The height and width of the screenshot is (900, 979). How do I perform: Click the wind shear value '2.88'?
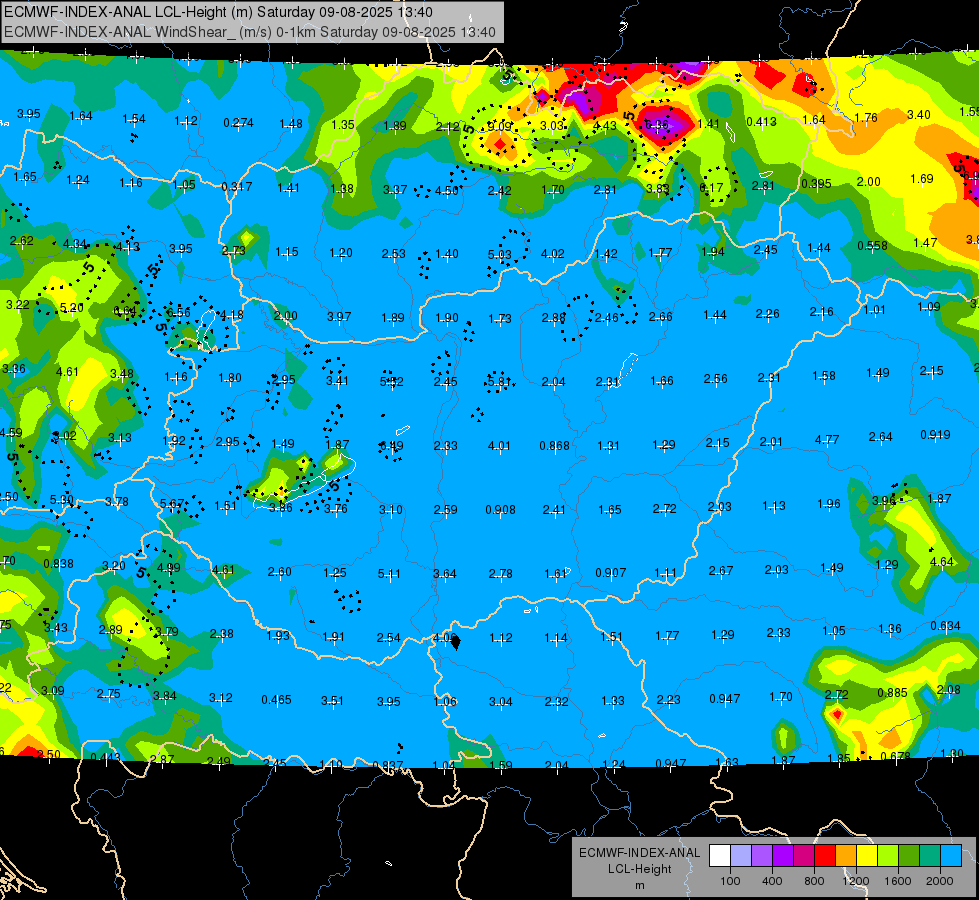click(x=554, y=319)
